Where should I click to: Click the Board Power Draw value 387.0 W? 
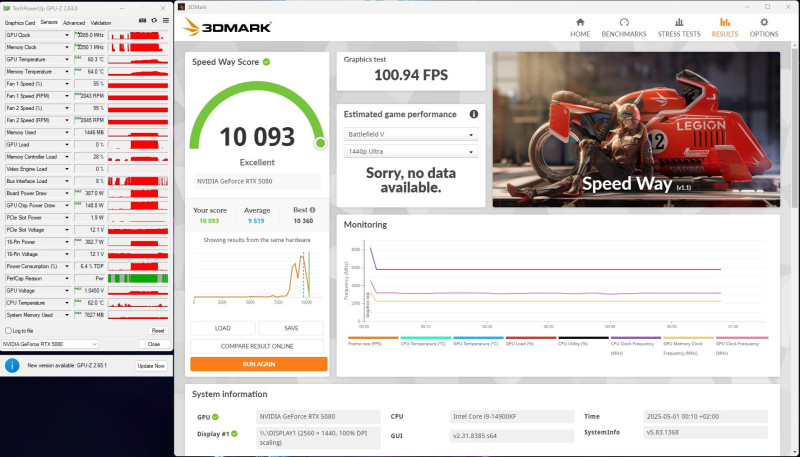[x=89, y=193]
